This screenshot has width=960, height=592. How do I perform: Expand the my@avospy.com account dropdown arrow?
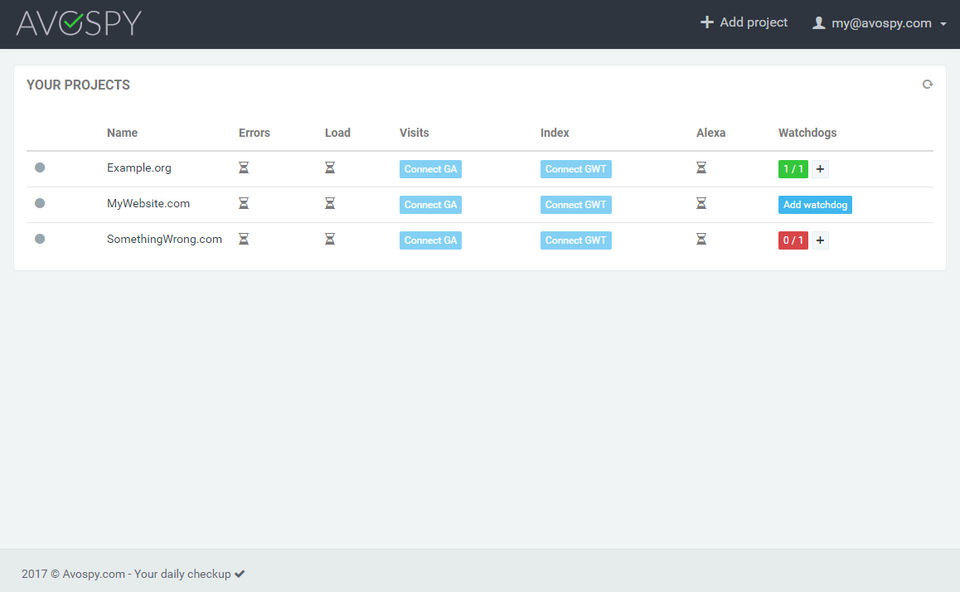pos(943,24)
